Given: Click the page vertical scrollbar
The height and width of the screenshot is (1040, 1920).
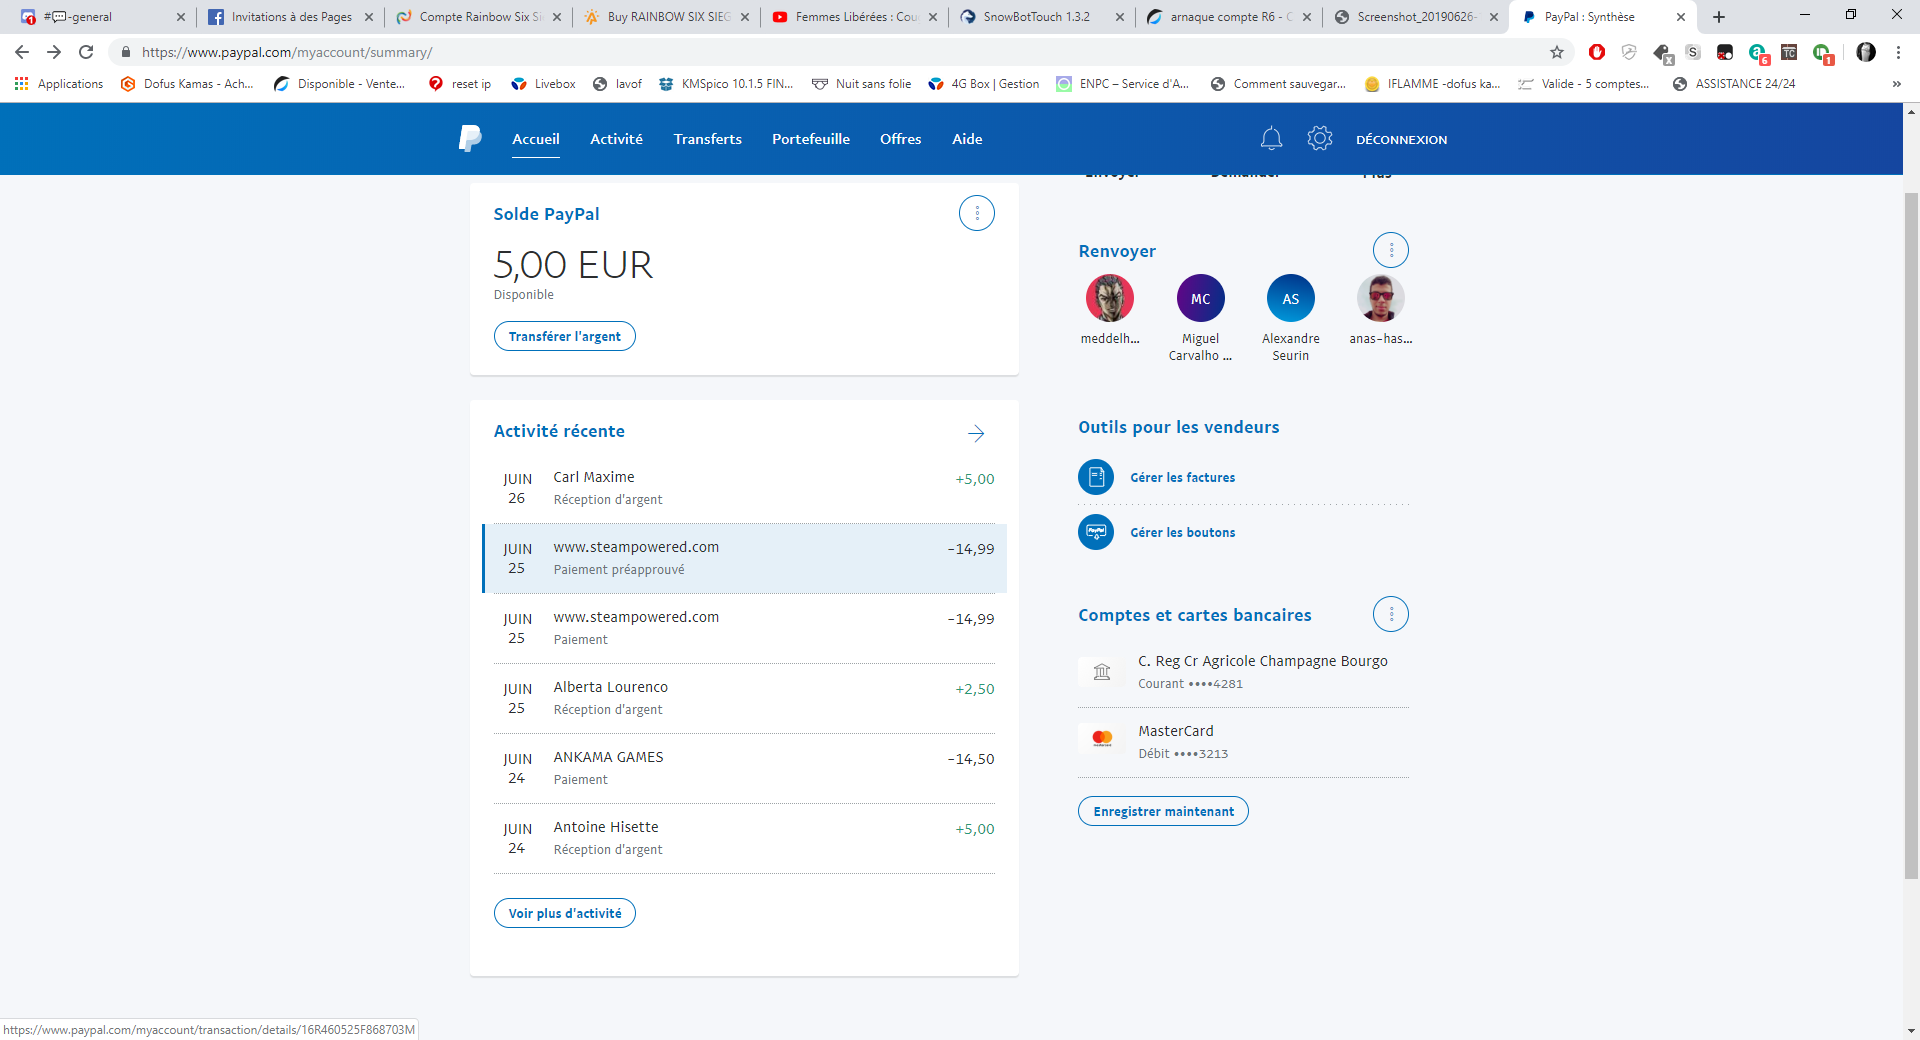Looking at the screenshot, I should pos(1911,535).
